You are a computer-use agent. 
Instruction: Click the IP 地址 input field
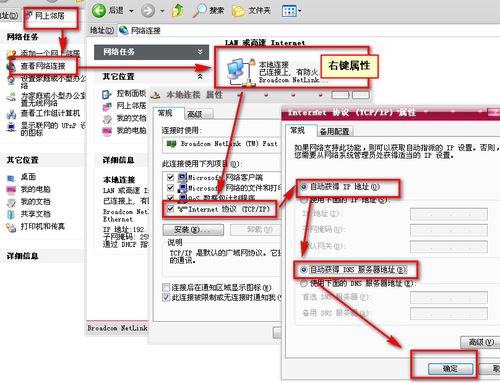pos(449,214)
